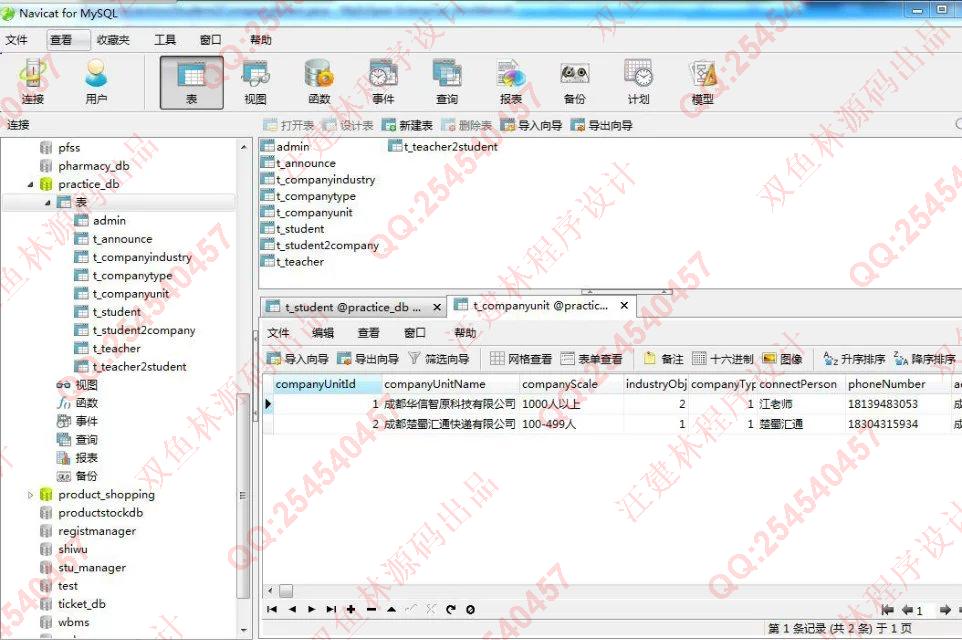
Task: Expand the product_shopping database node
Action: coord(30,495)
